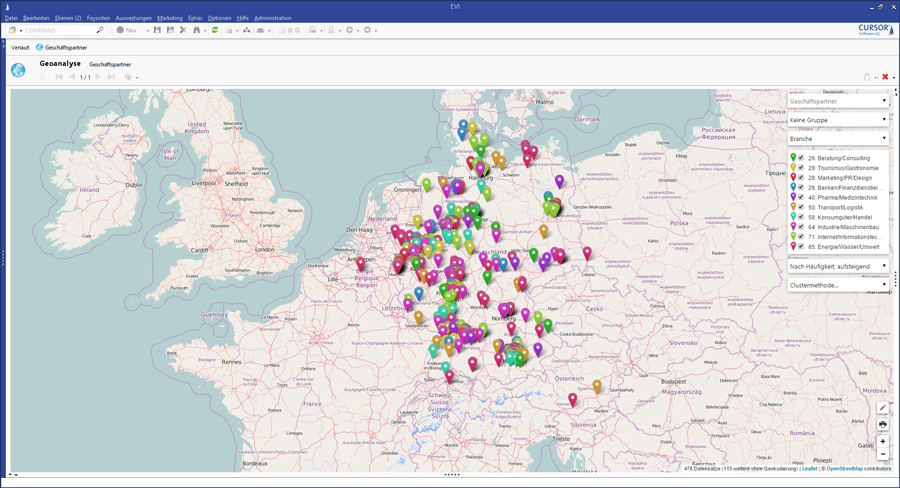Image resolution: width=900 pixels, height=488 pixels.
Task: Open the OpenStreetMap attribution link
Action: coord(844,468)
